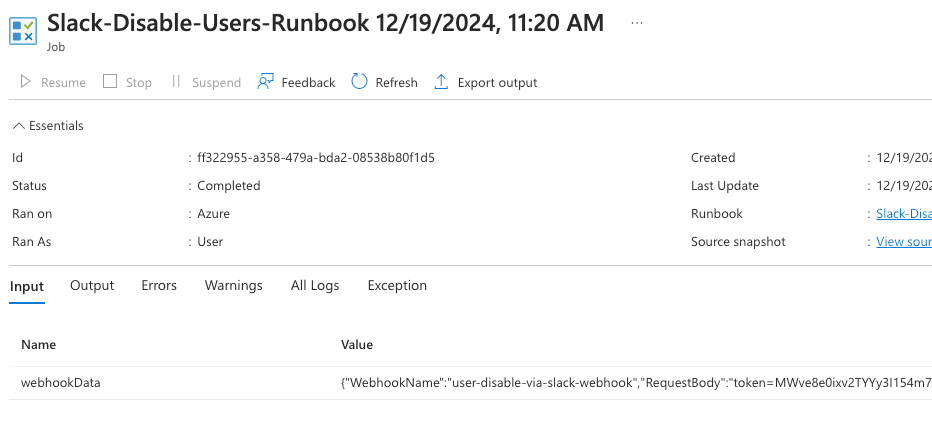Click the Value column header
932x425 pixels.
click(357, 344)
